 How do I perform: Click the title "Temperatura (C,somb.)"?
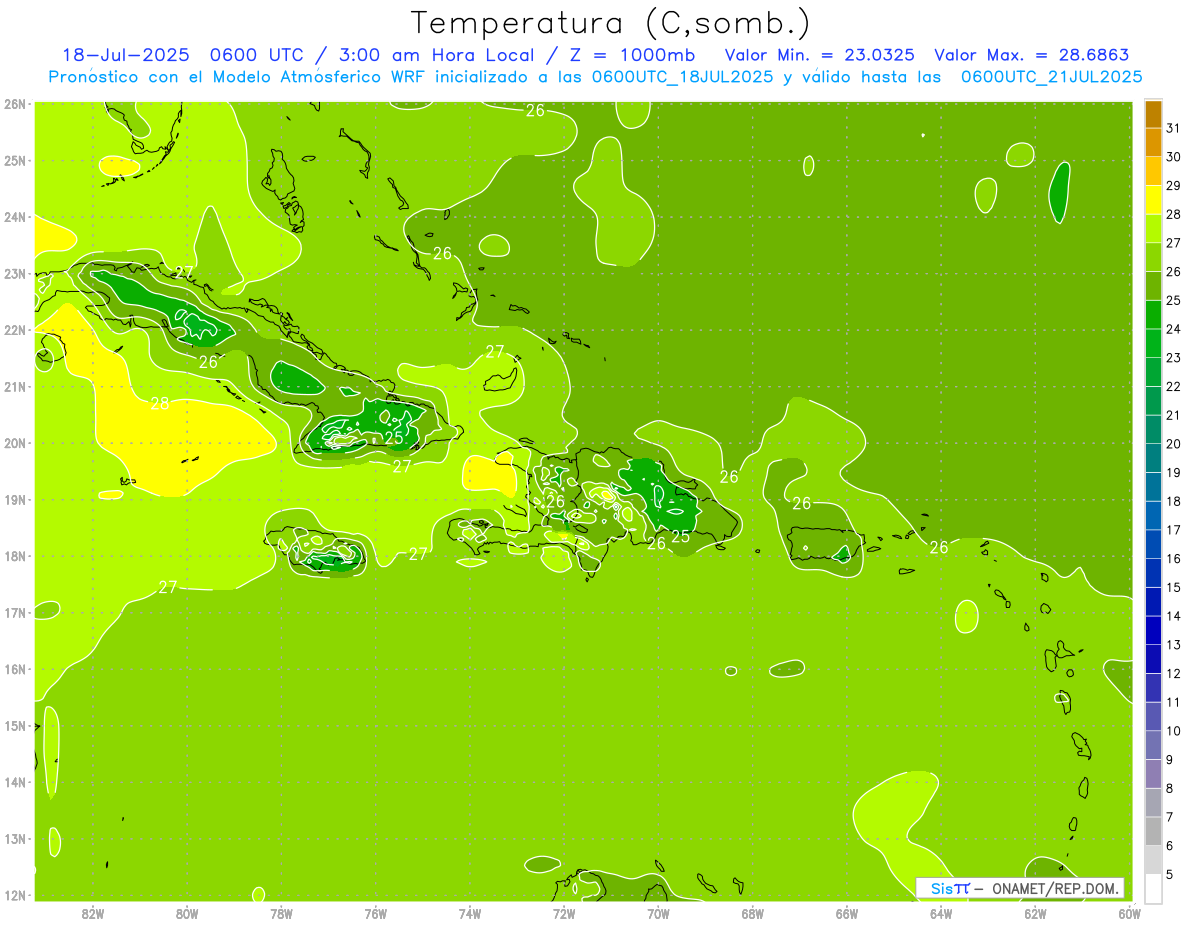pos(611,23)
